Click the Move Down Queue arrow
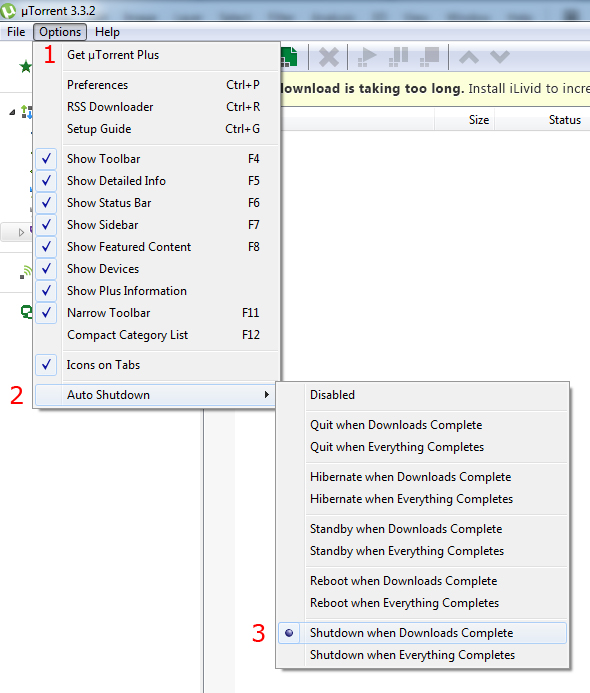The width and height of the screenshot is (590, 693). (x=500, y=57)
